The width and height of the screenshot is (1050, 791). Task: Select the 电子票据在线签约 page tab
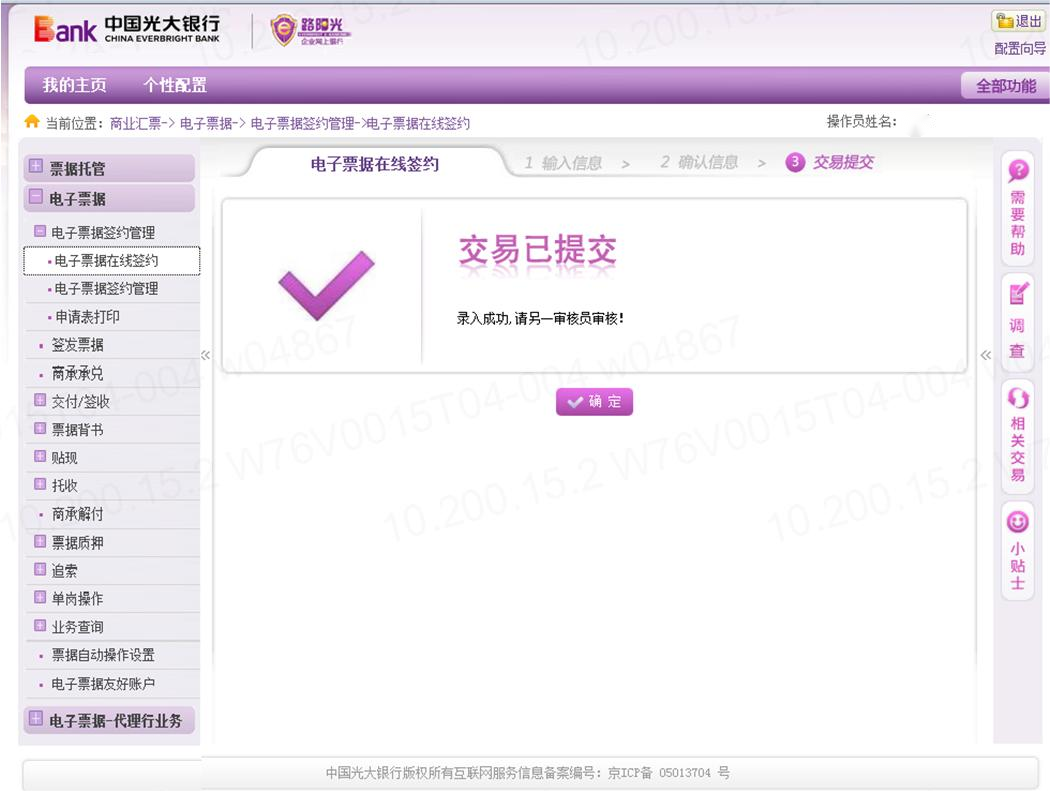[375, 163]
